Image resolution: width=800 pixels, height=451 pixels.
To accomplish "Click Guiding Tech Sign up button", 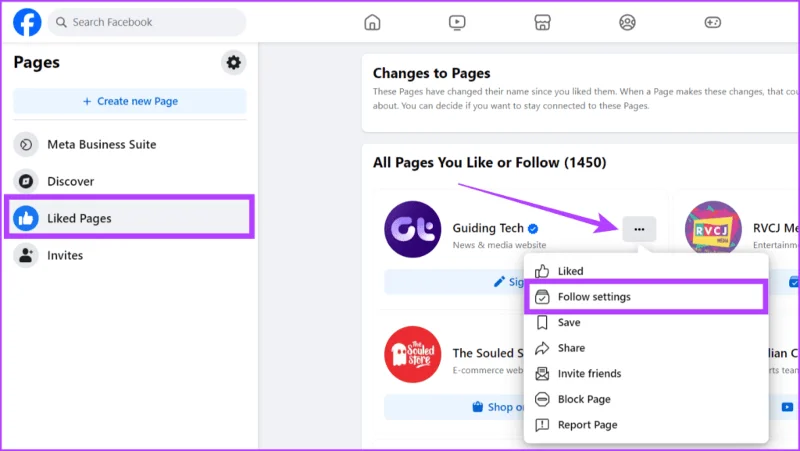I will click(454, 282).
